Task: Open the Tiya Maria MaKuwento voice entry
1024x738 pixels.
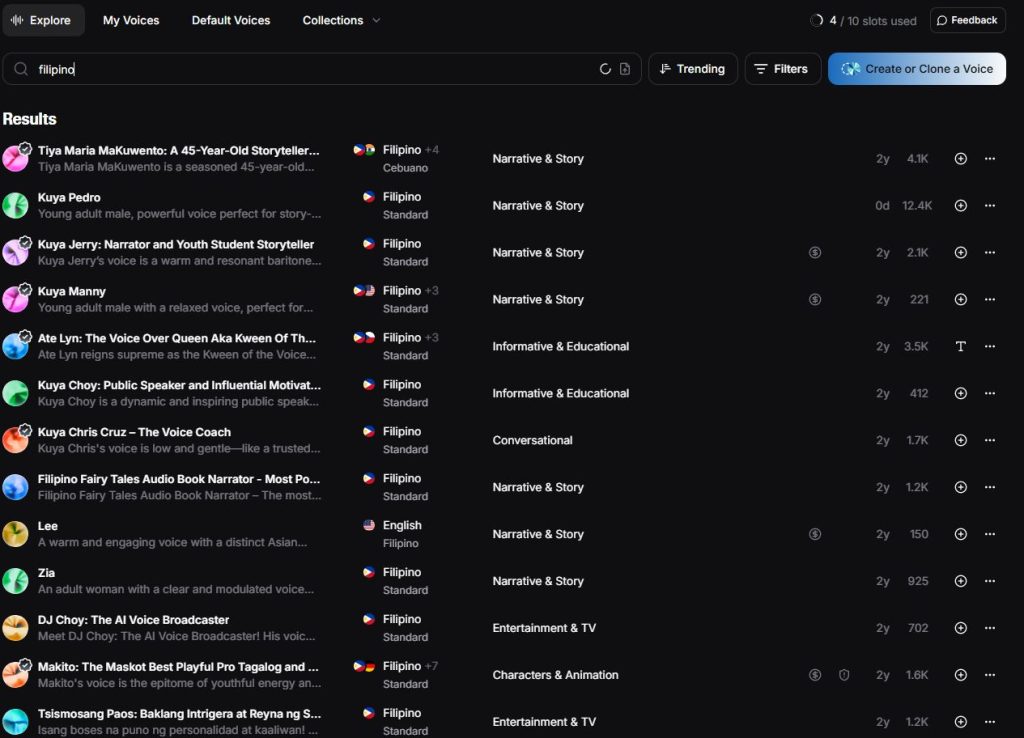Action: coord(179,151)
